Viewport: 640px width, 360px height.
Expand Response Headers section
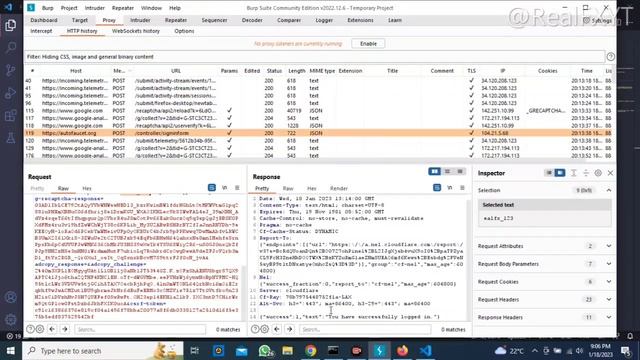(609, 317)
